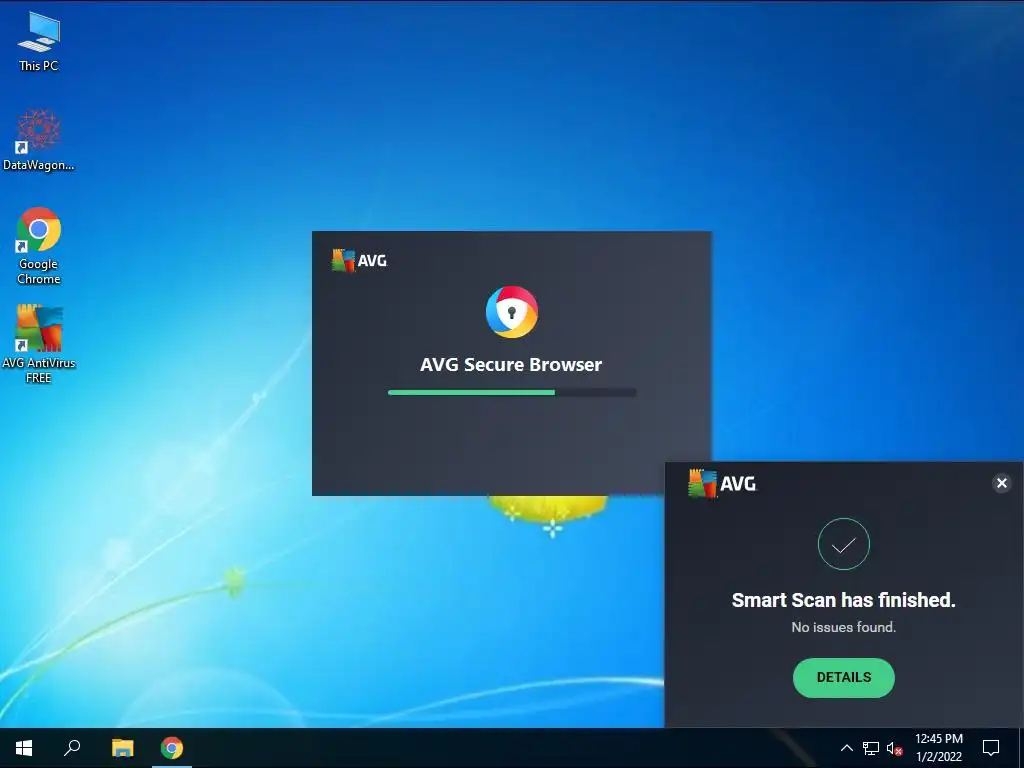Click the scan finished checkmark circle
This screenshot has height=768, width=1024.
pyautogui.click(x=843, y=544)
